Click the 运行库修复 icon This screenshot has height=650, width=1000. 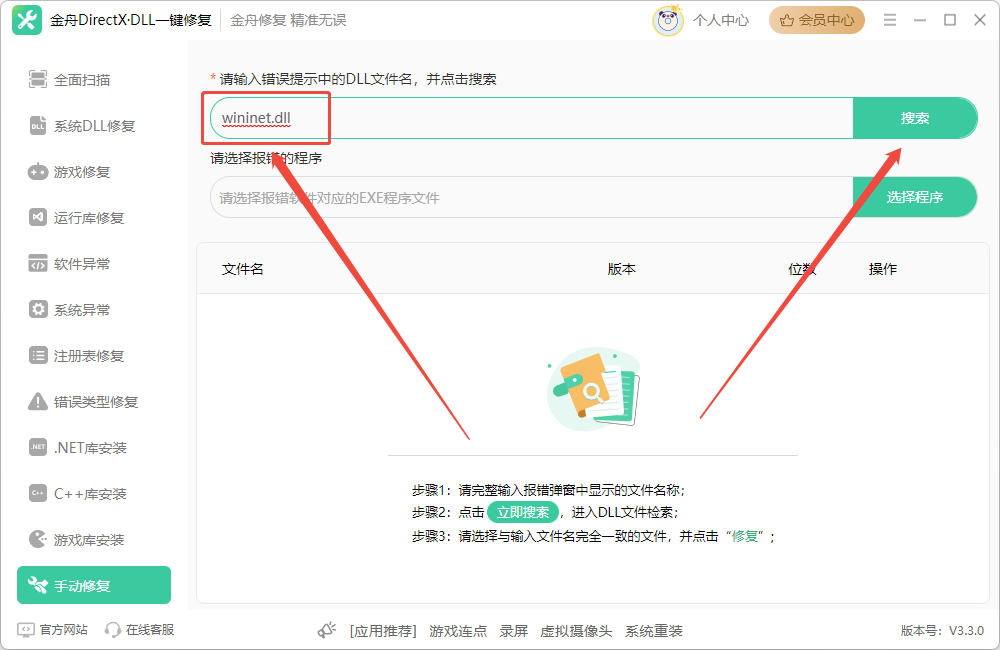pos(38,218)
